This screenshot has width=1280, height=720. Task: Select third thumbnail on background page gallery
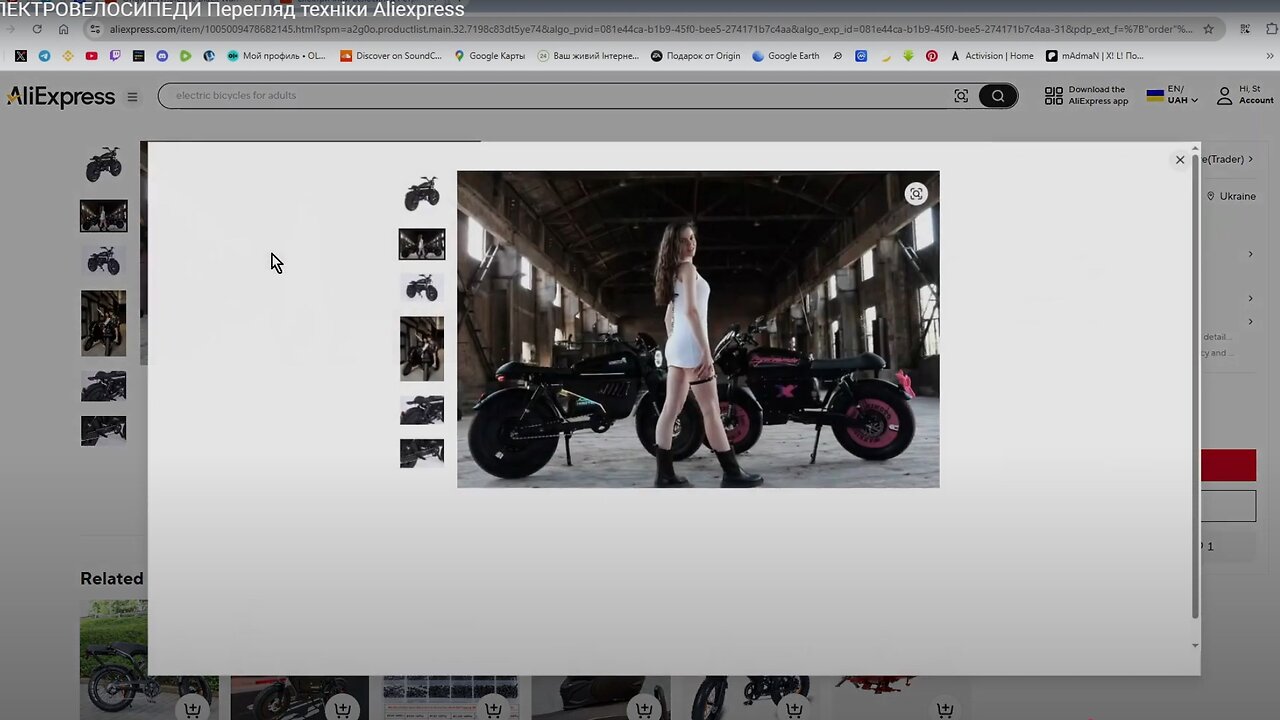104,261
